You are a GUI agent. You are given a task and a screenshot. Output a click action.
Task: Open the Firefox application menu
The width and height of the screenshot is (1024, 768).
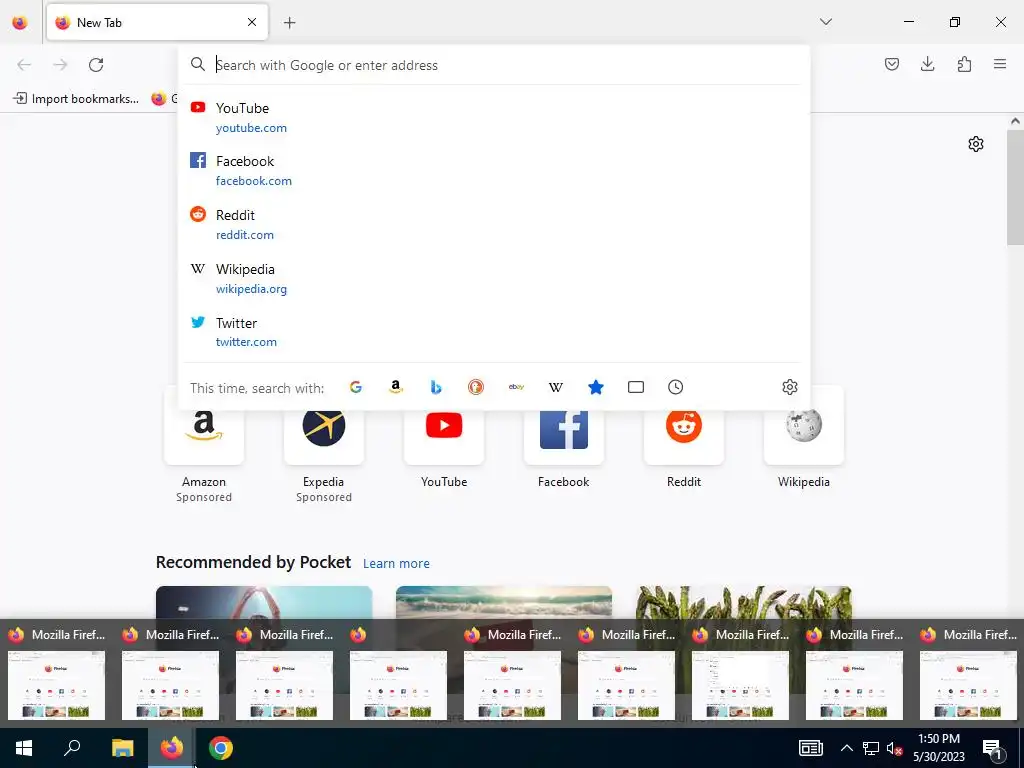click(1000, 64)
